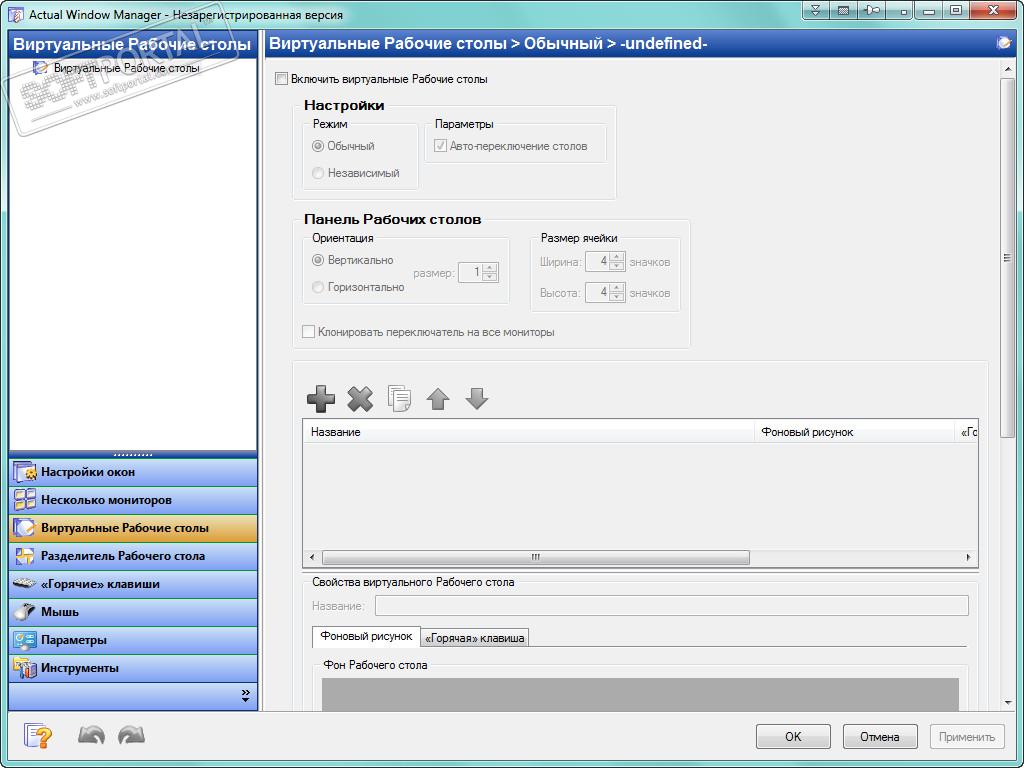The image size is (1024, 768).
Task: Click the main panel vertical scrollbar thumb
Action: pos(1008,257)
